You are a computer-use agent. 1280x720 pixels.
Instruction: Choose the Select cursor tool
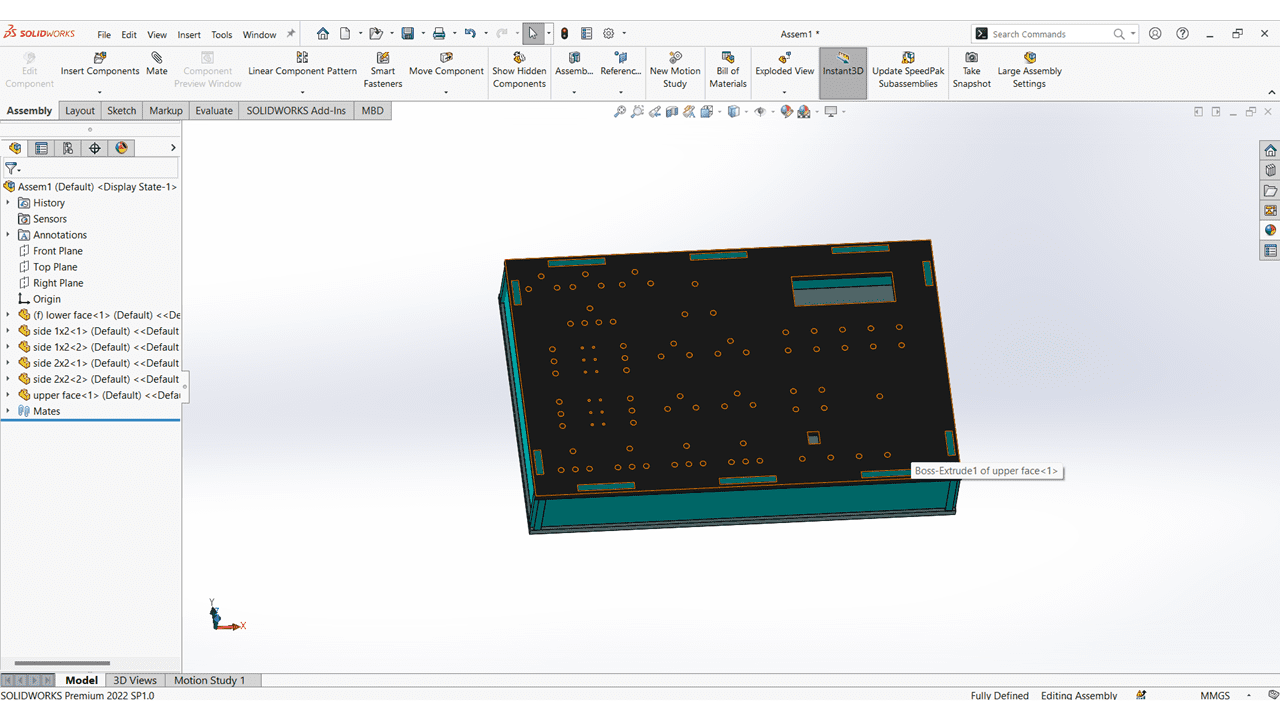click(x=533, y=33)
